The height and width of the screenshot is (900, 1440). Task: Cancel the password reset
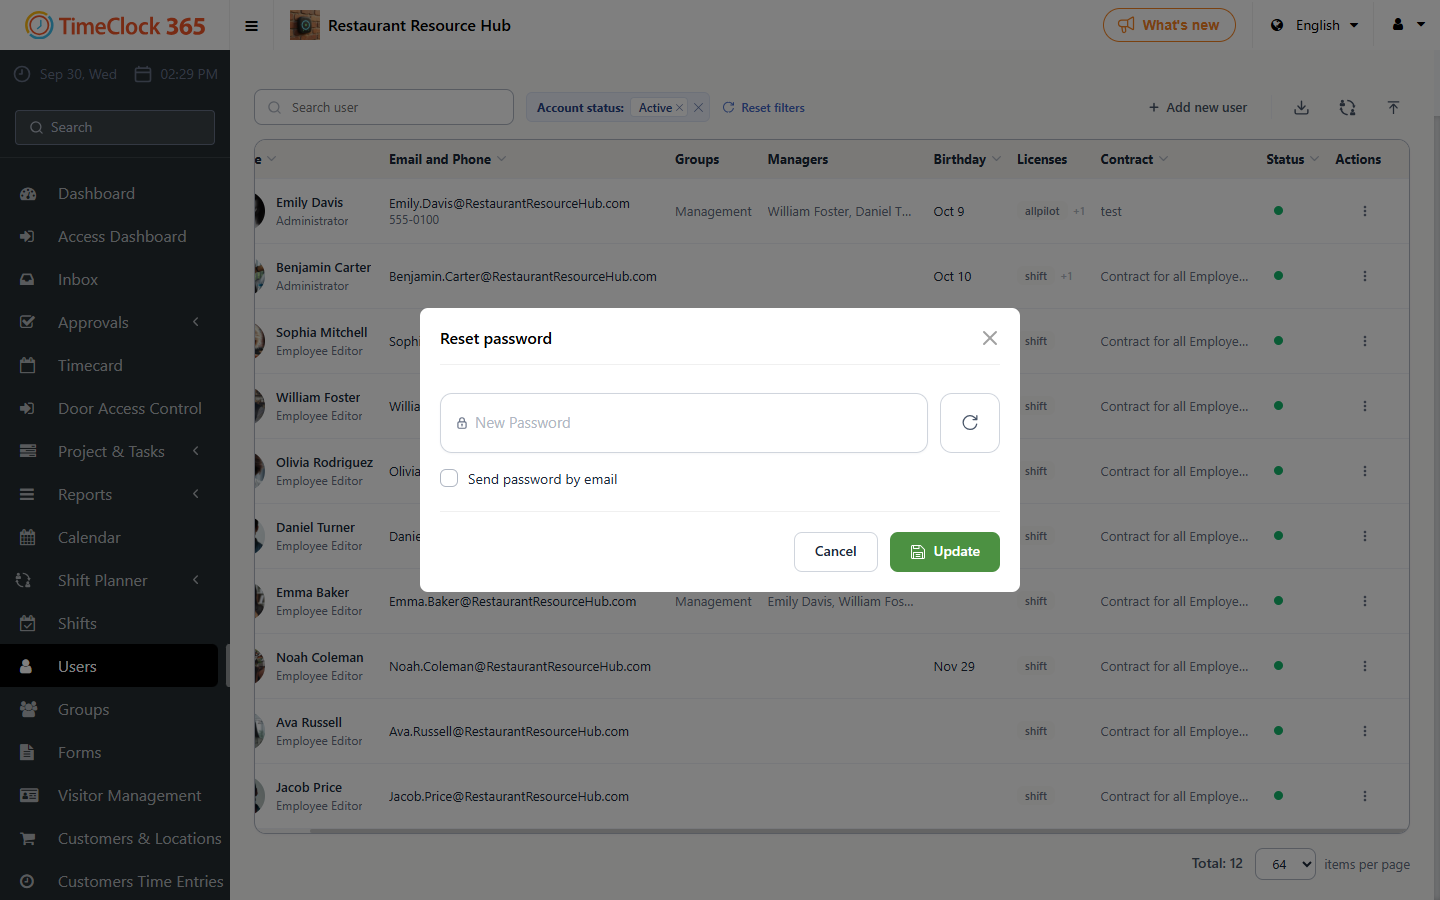click(x=836, y=552)
